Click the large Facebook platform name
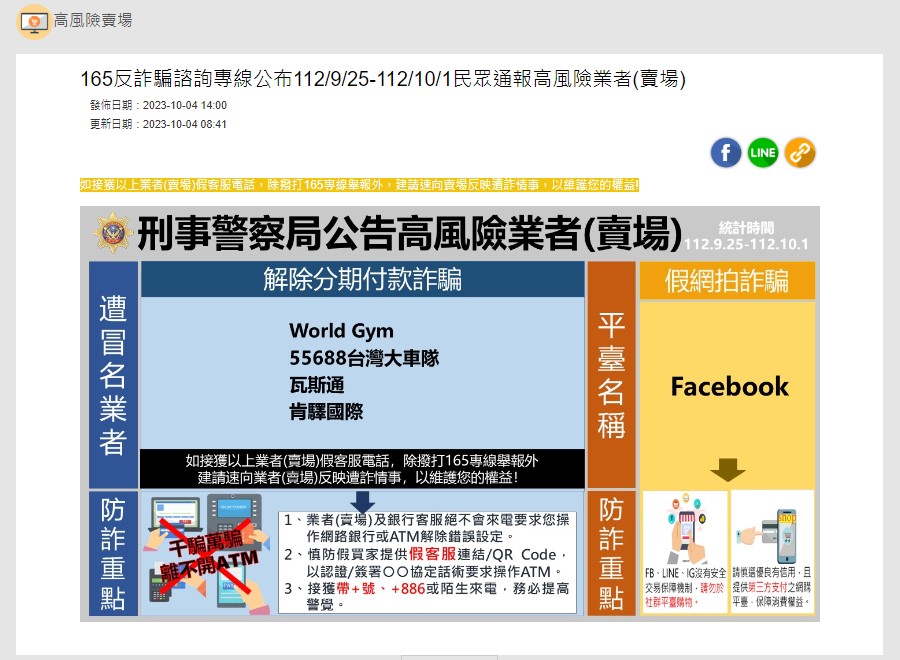Screen dimensions: 900x660 pos(729,387)
